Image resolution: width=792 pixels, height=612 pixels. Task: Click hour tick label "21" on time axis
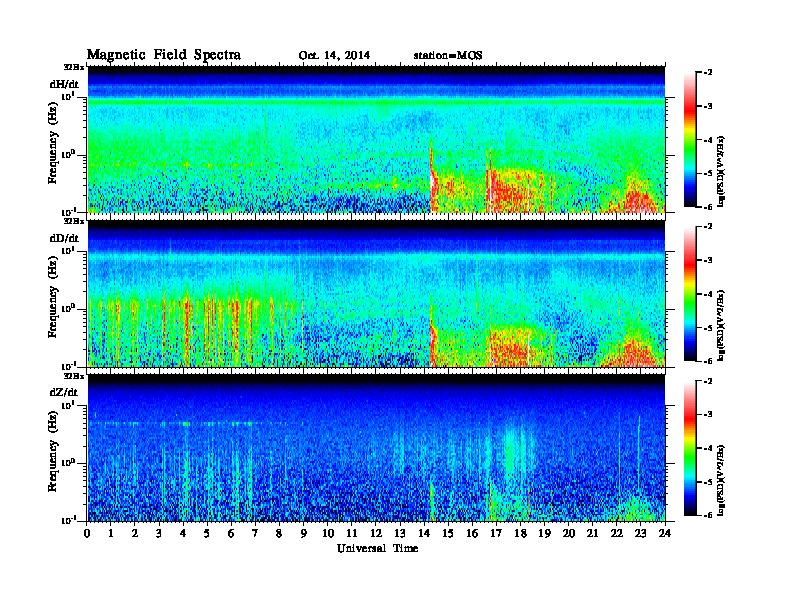[592, 534]
